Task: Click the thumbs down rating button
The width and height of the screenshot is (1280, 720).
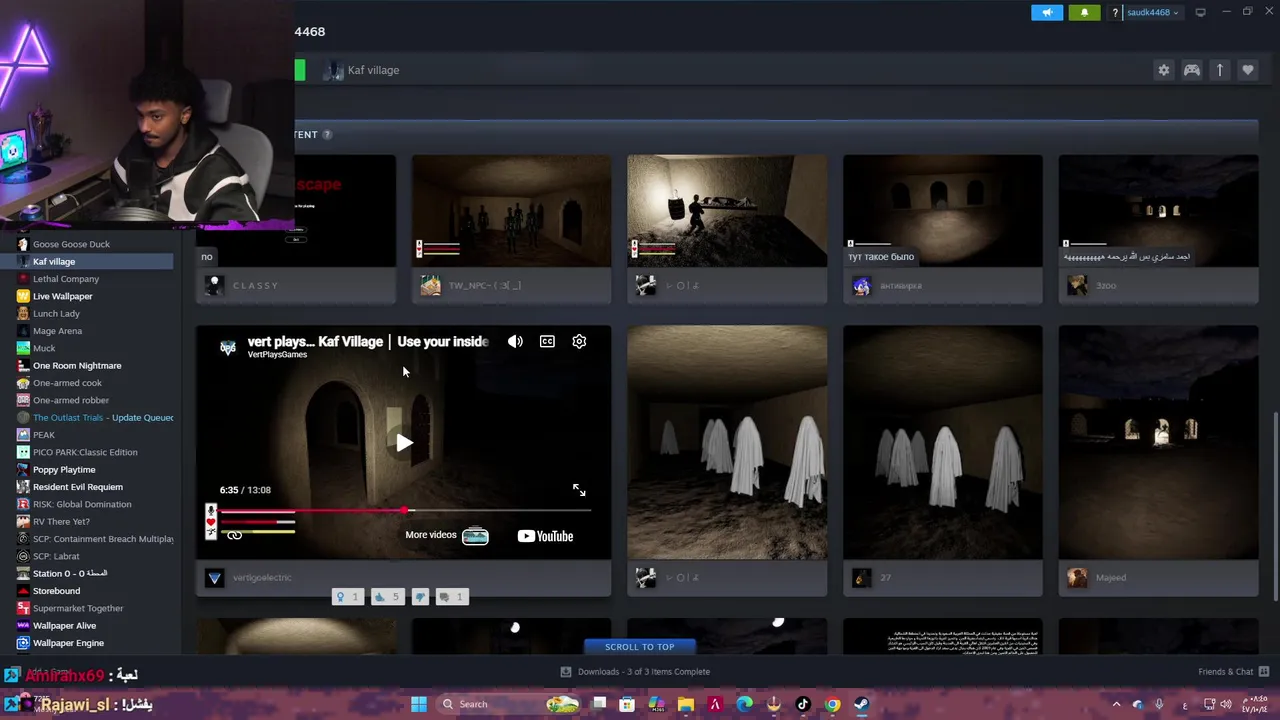Action: (420, 597)
